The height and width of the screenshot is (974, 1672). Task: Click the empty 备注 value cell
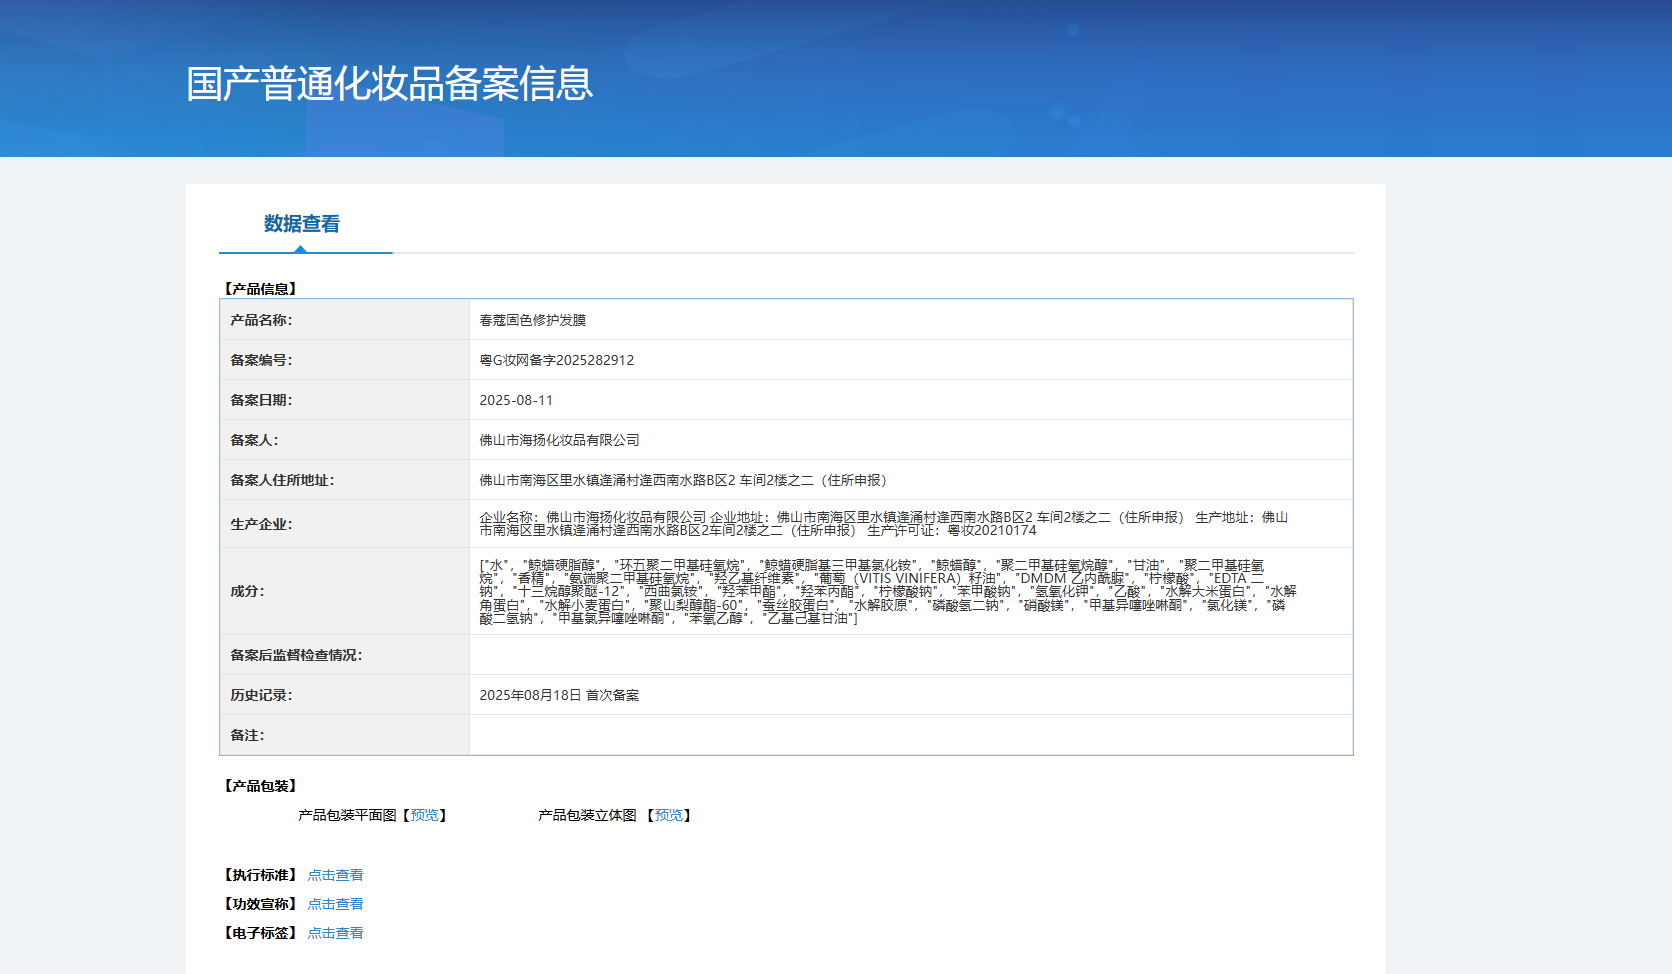[x=910, y=735]
